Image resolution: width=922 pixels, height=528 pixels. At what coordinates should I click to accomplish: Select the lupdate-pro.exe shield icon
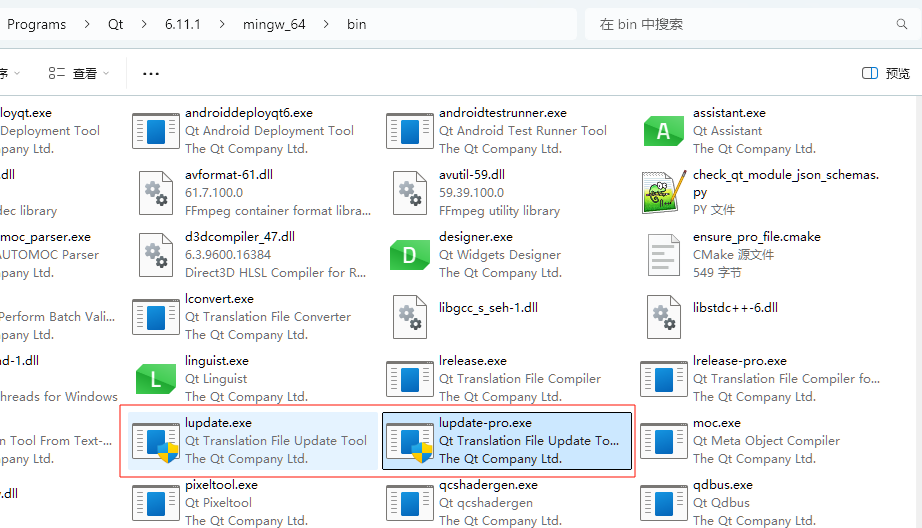[x=410, y=442]
